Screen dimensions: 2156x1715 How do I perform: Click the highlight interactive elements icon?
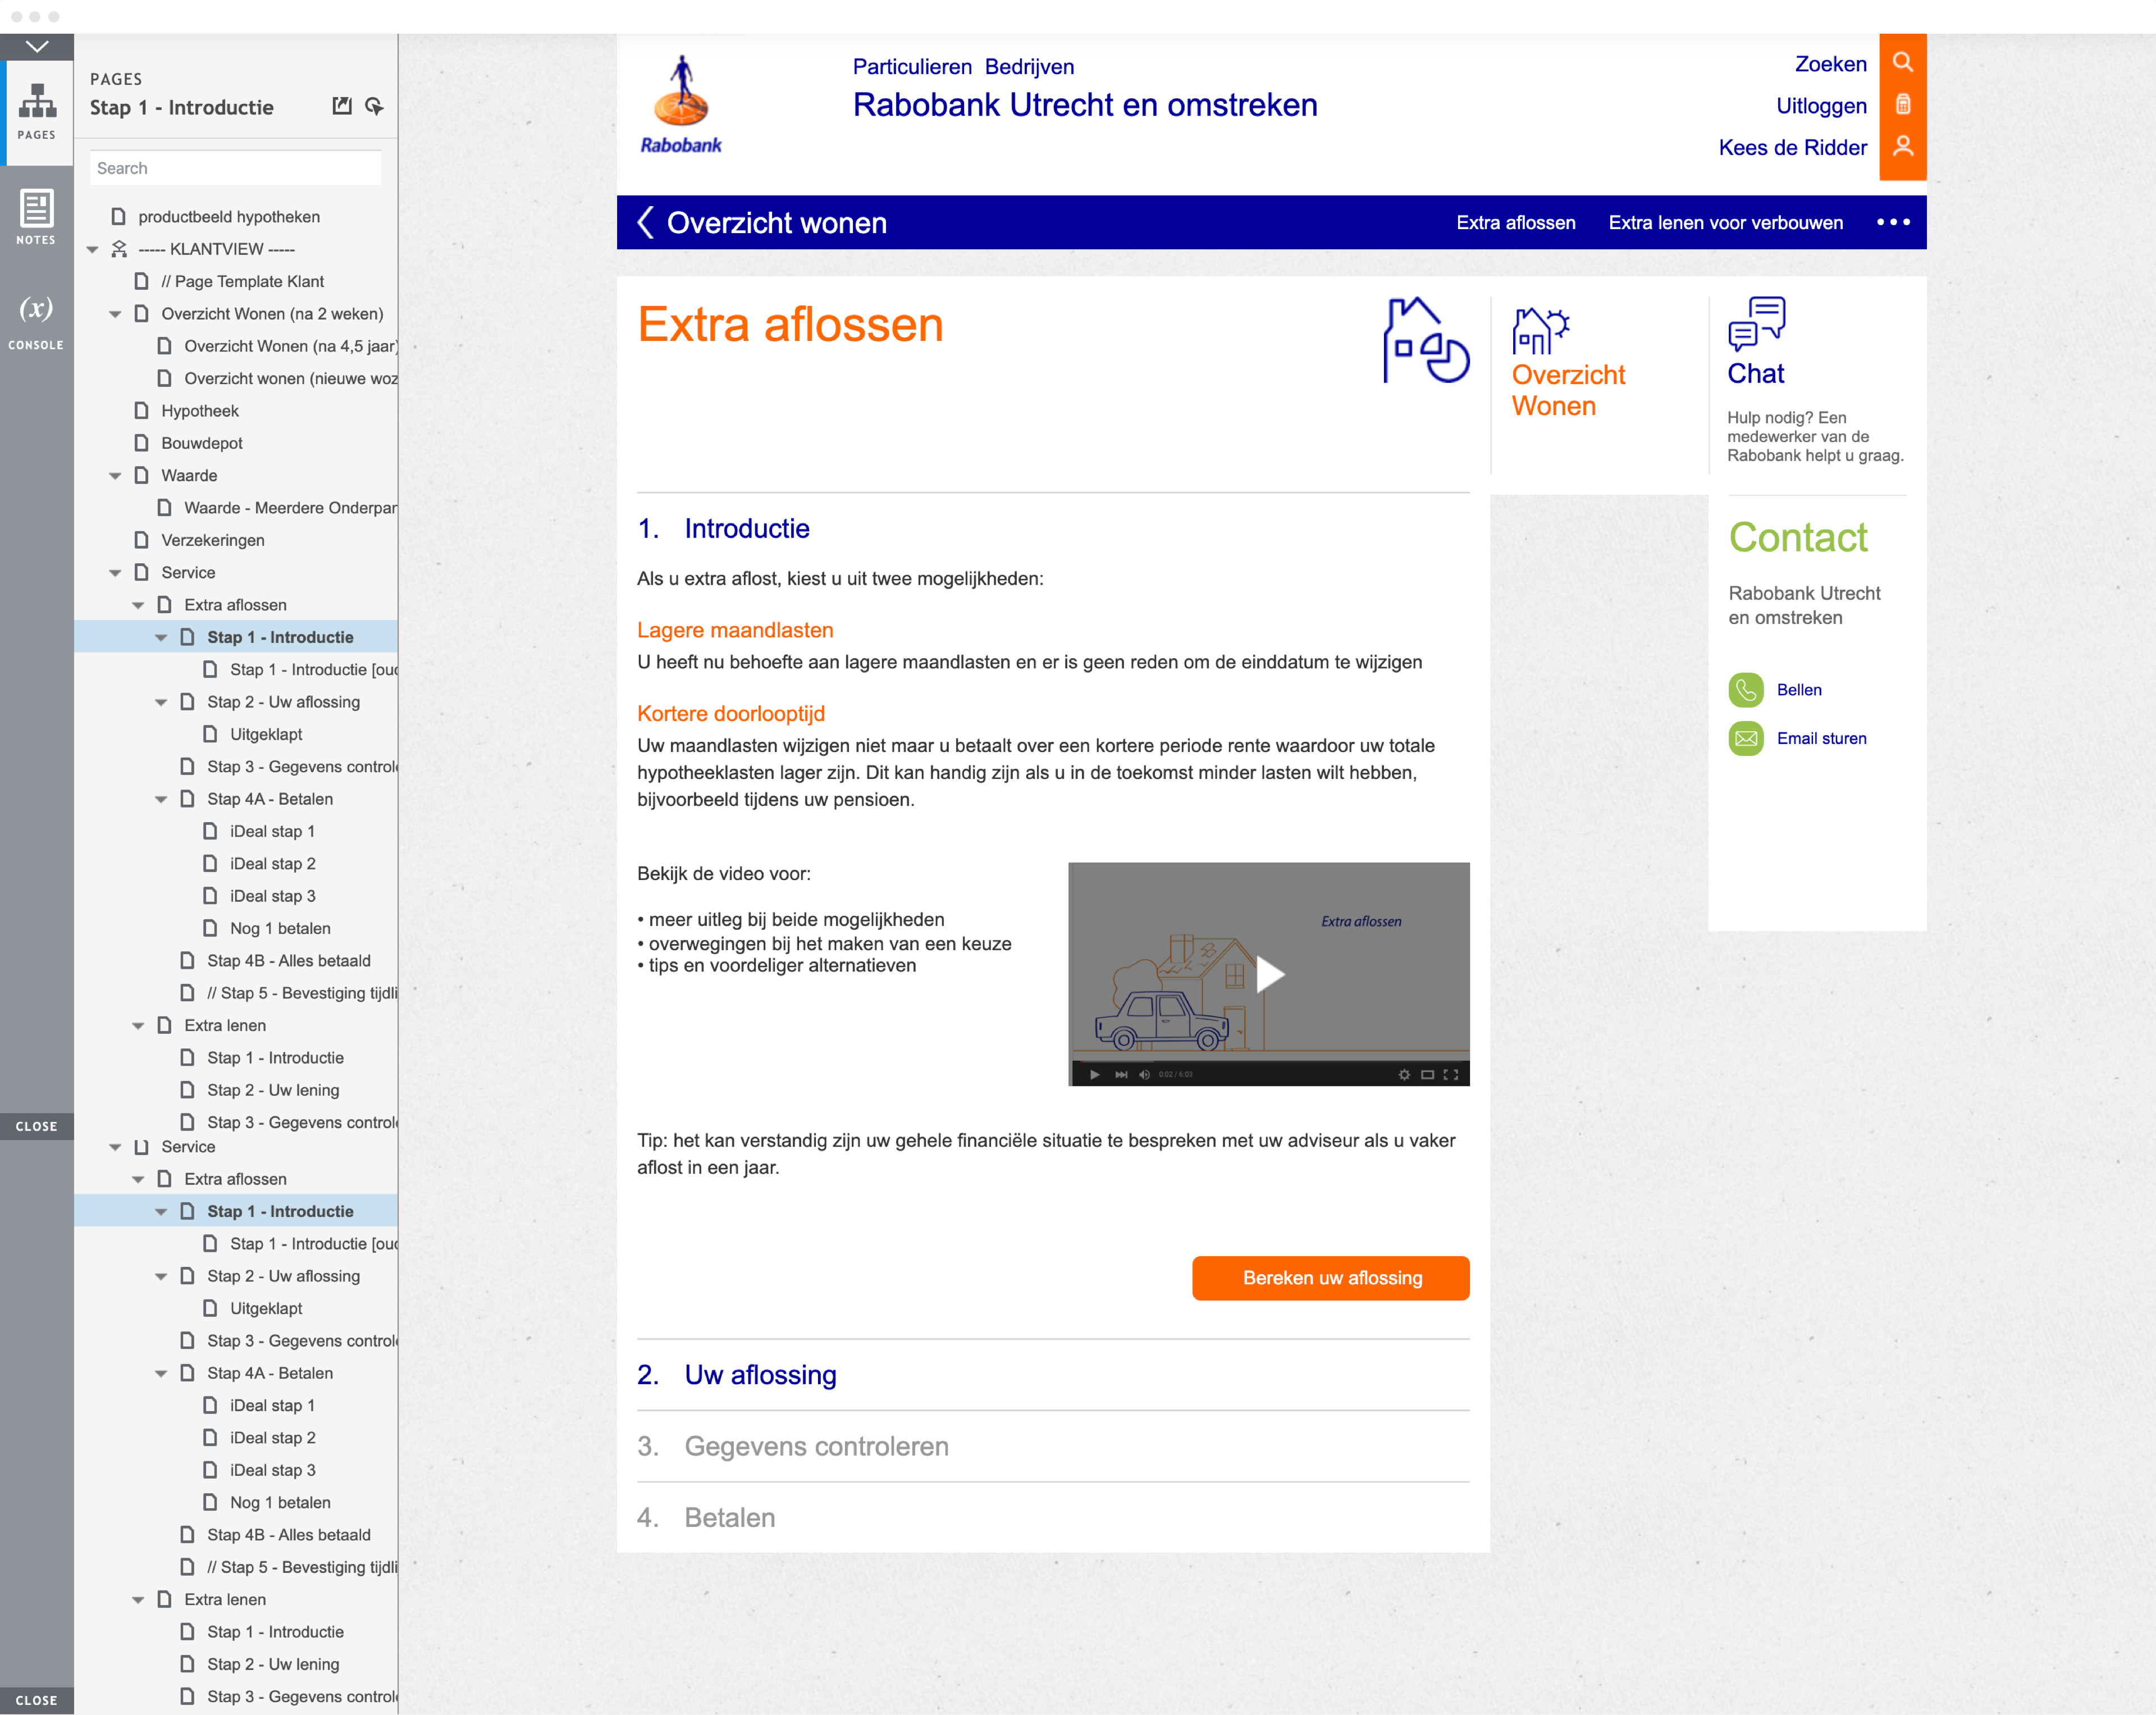tap(375, 106)
